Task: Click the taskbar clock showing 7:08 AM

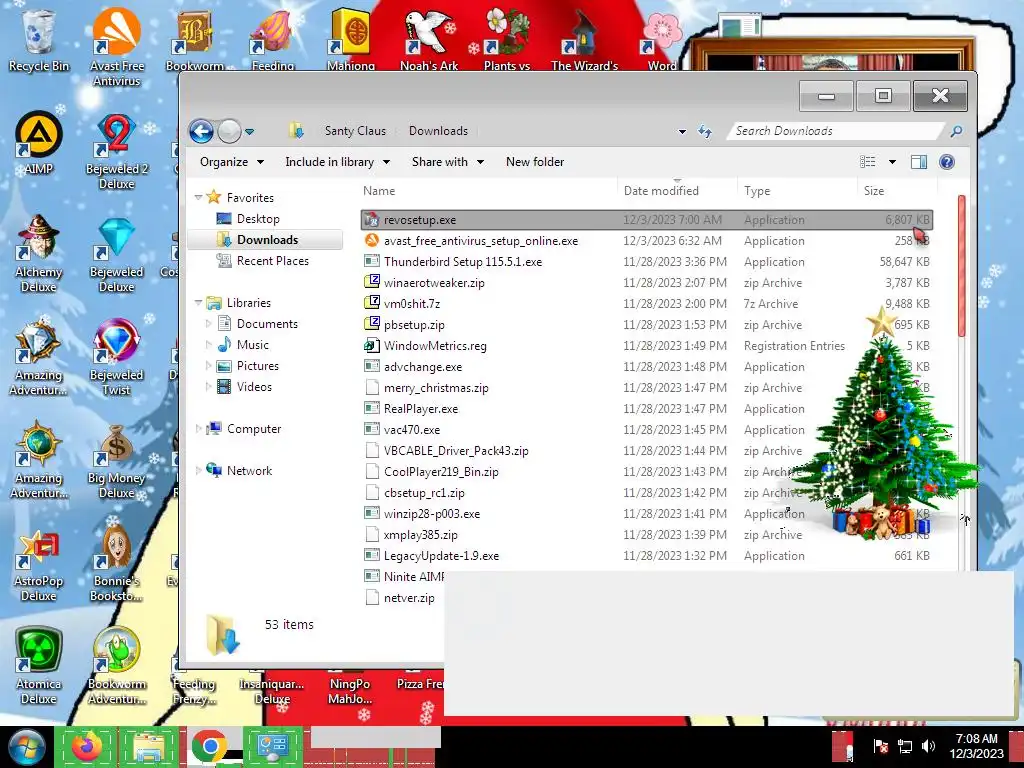Action: pyautogui.click(x=976, y=746)
